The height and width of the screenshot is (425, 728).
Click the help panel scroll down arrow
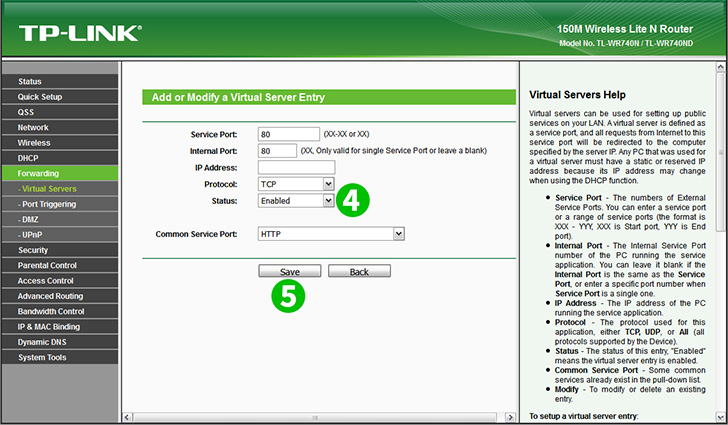(x=721, y=417)
